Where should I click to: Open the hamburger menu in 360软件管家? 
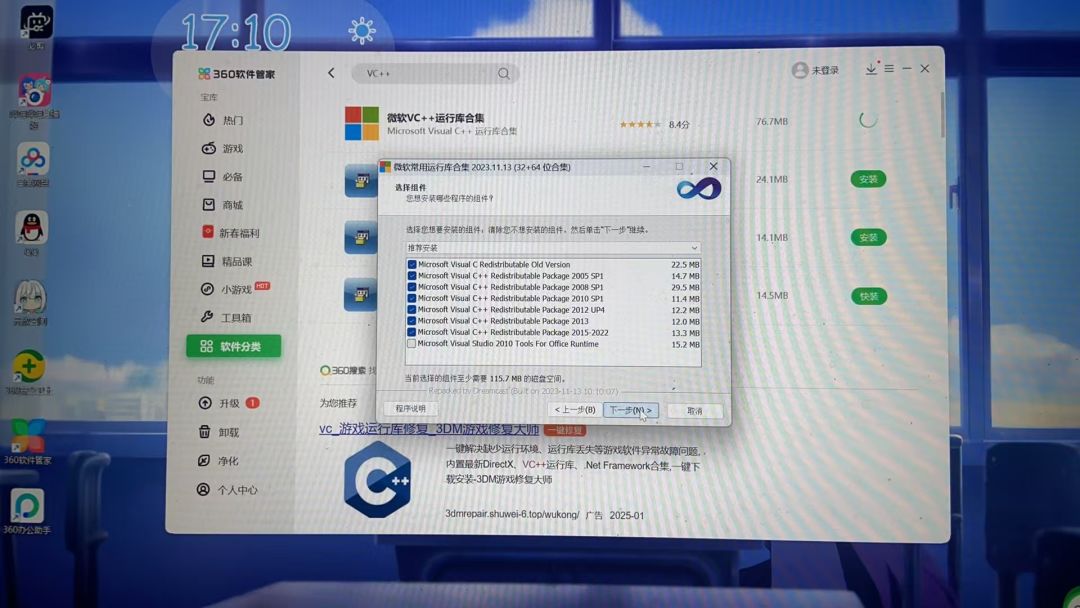[x=889, y=68]
